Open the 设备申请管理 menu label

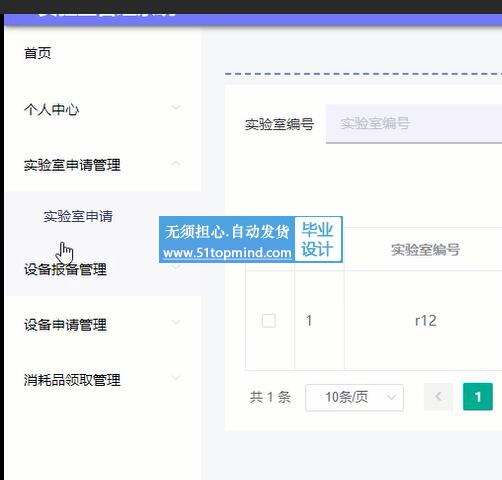point(65,325)
